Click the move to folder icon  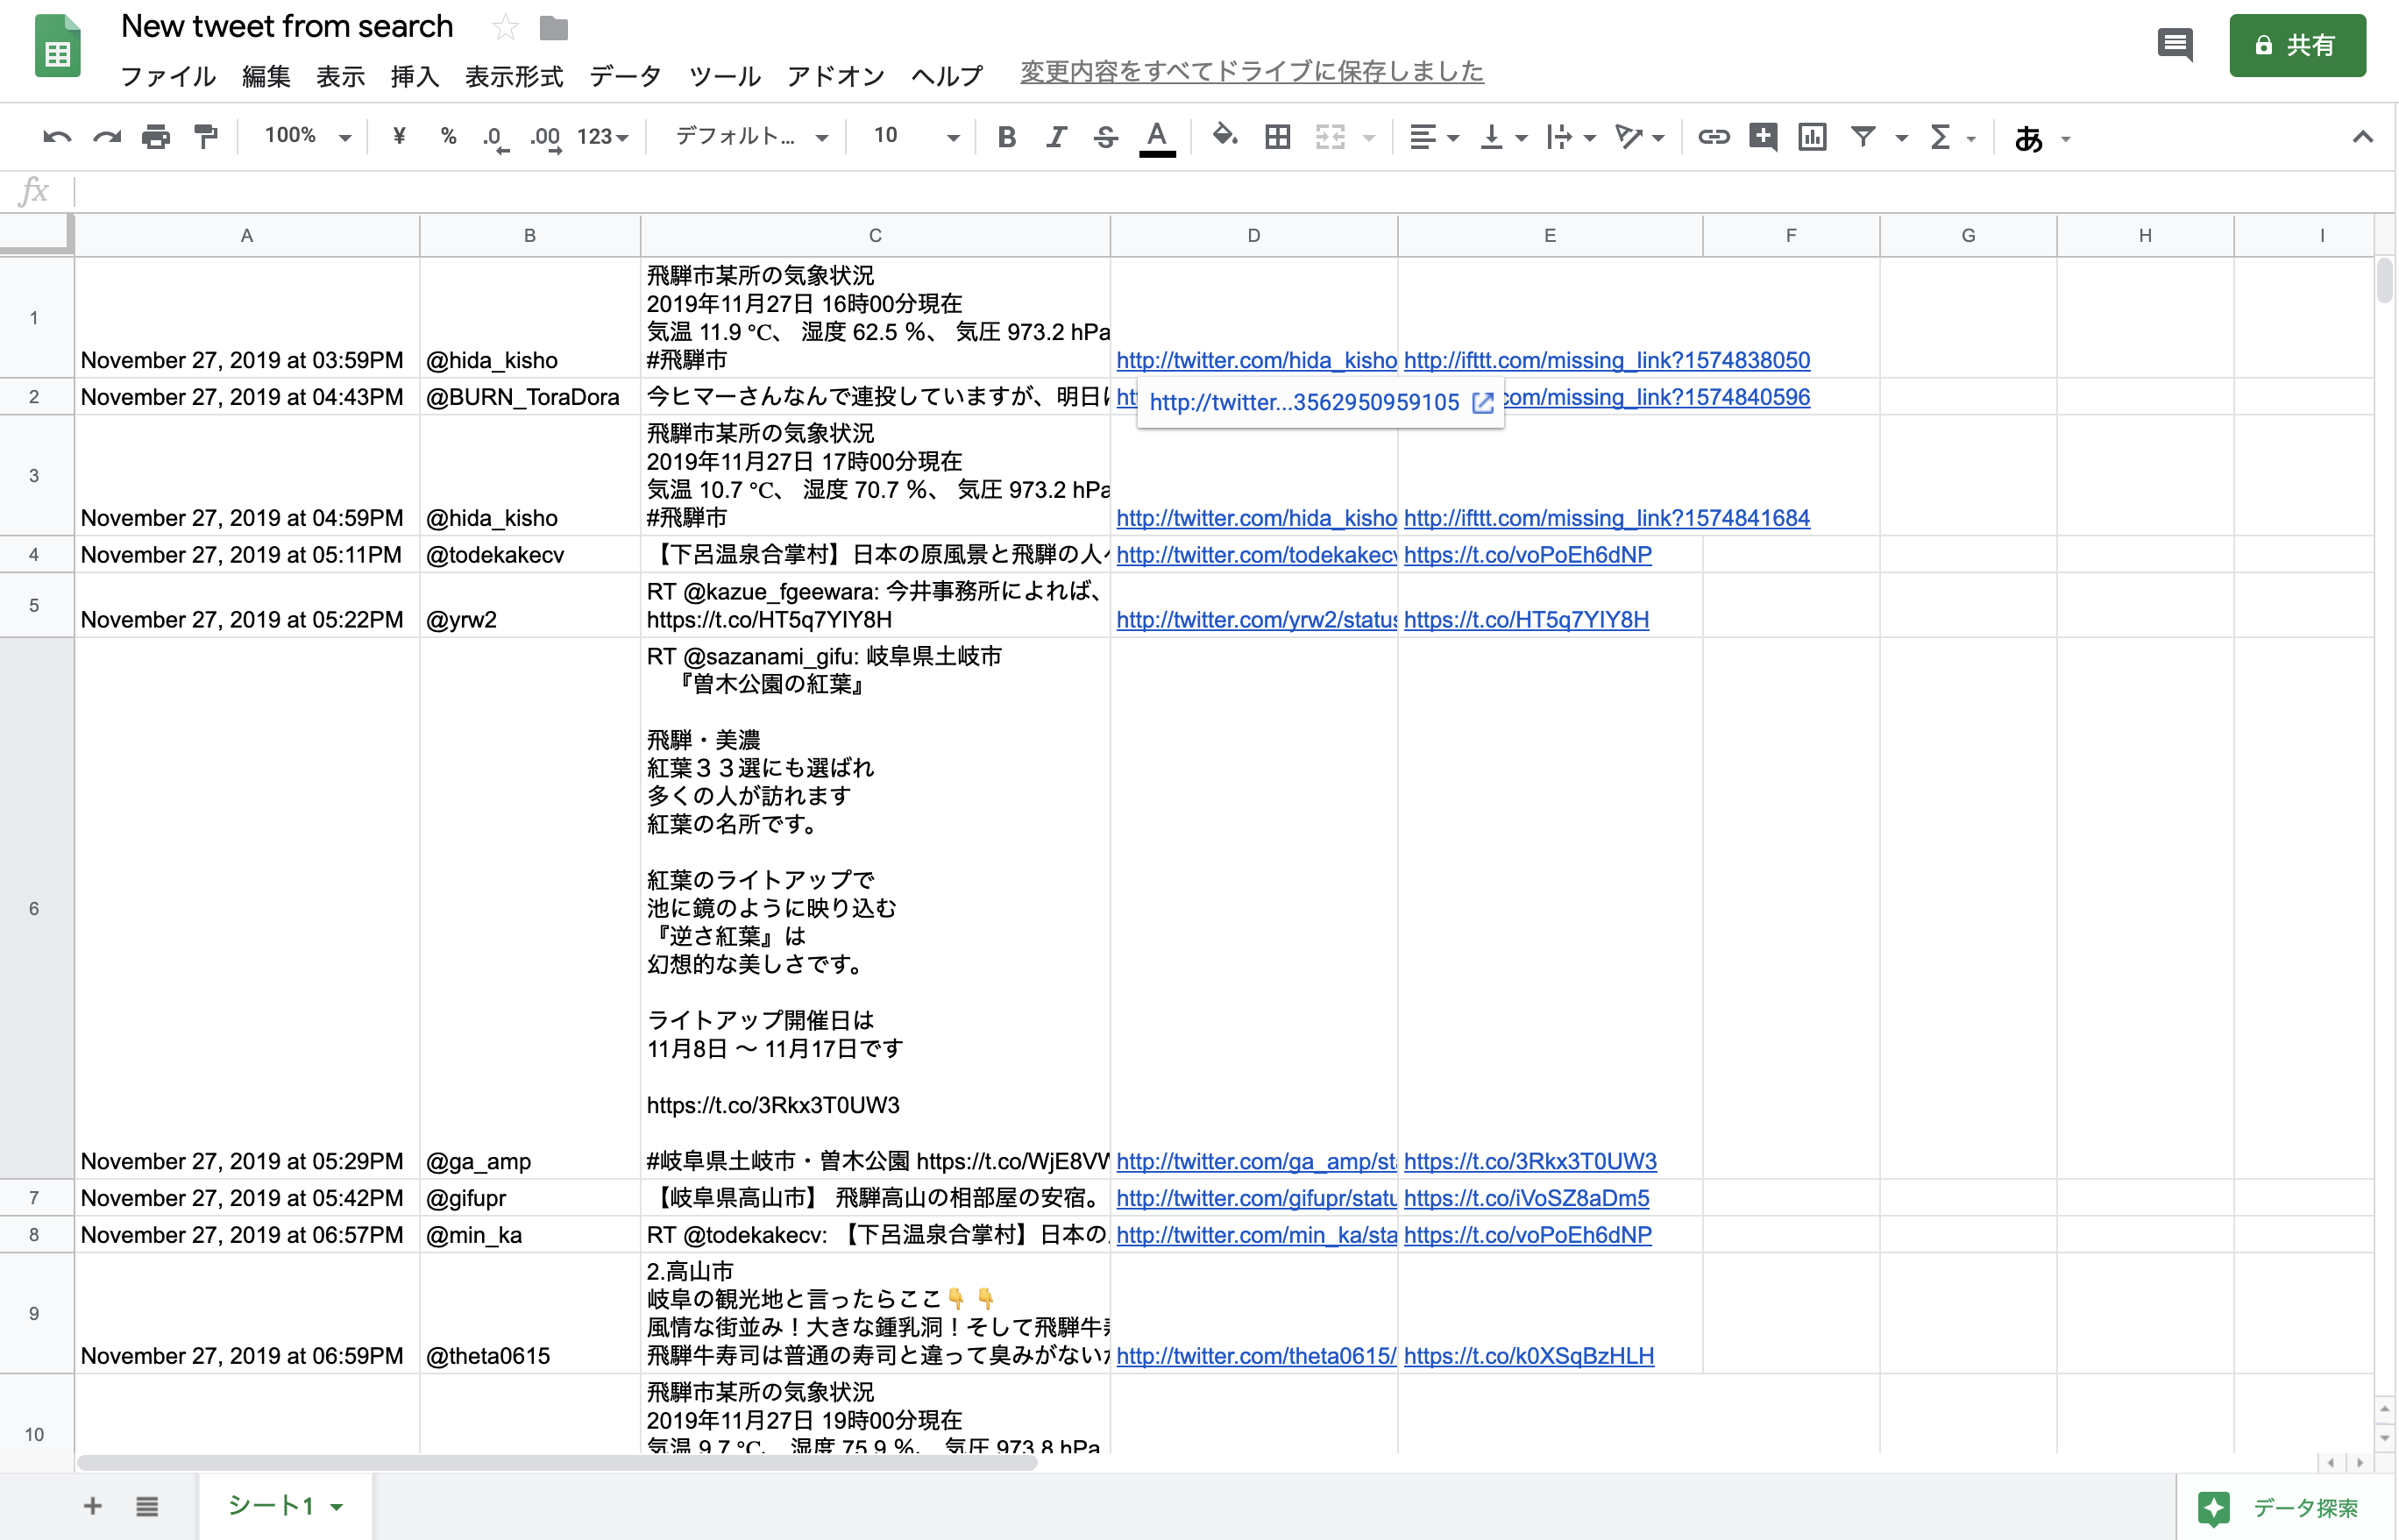(554, 28)
